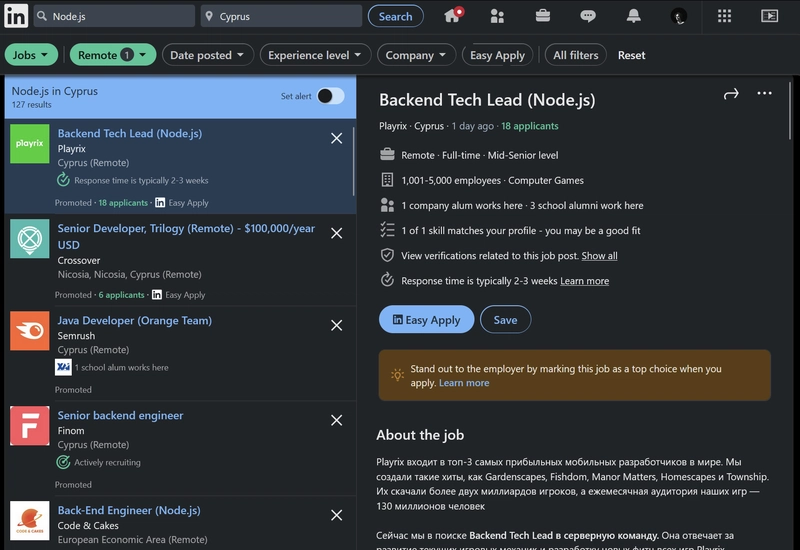Open the All filters panel
The height and width of the screenshot is (550, 800).
point(576,55)
